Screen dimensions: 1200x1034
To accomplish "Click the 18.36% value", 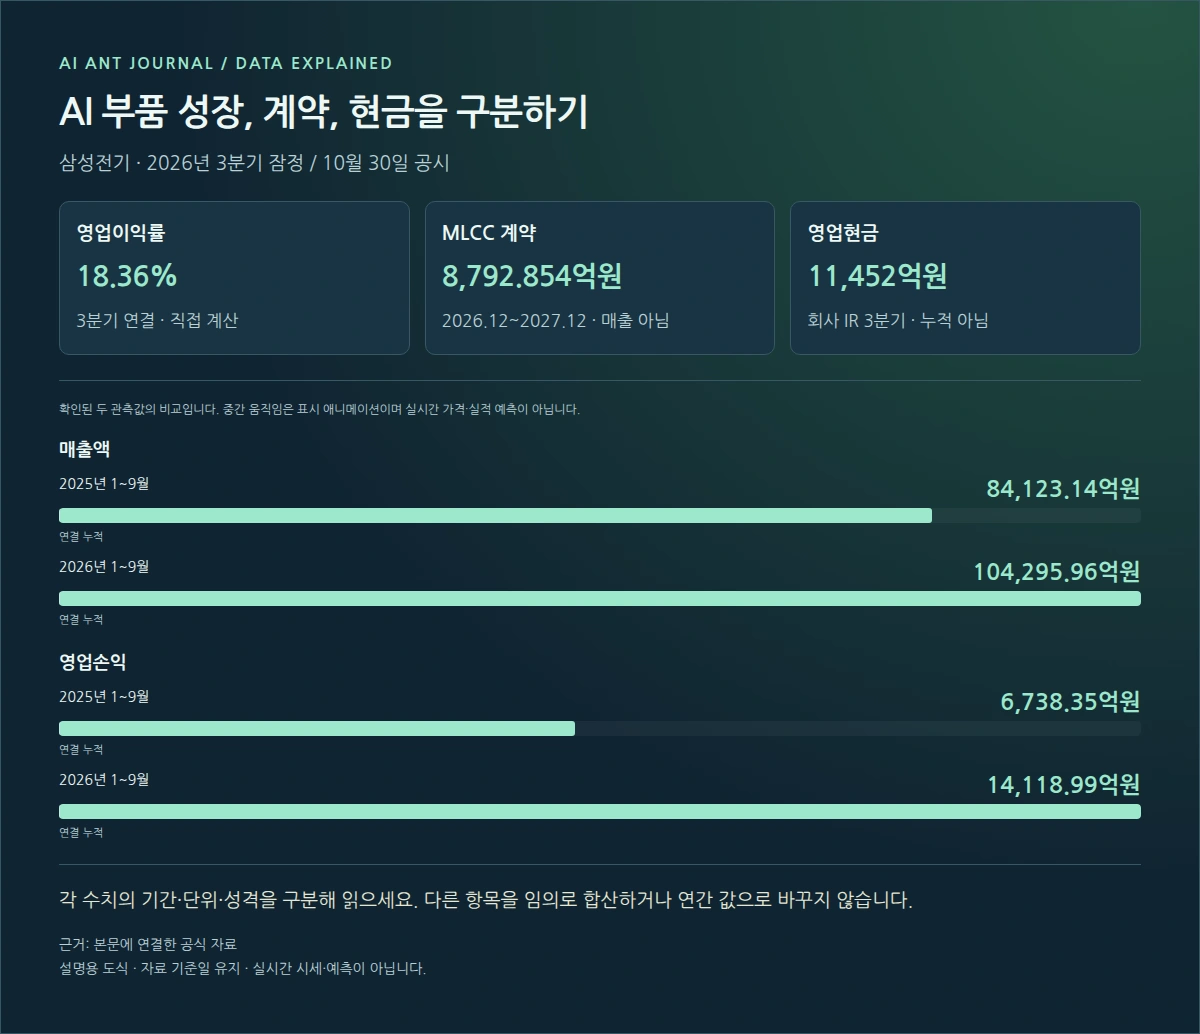I will tap(127, 276).
